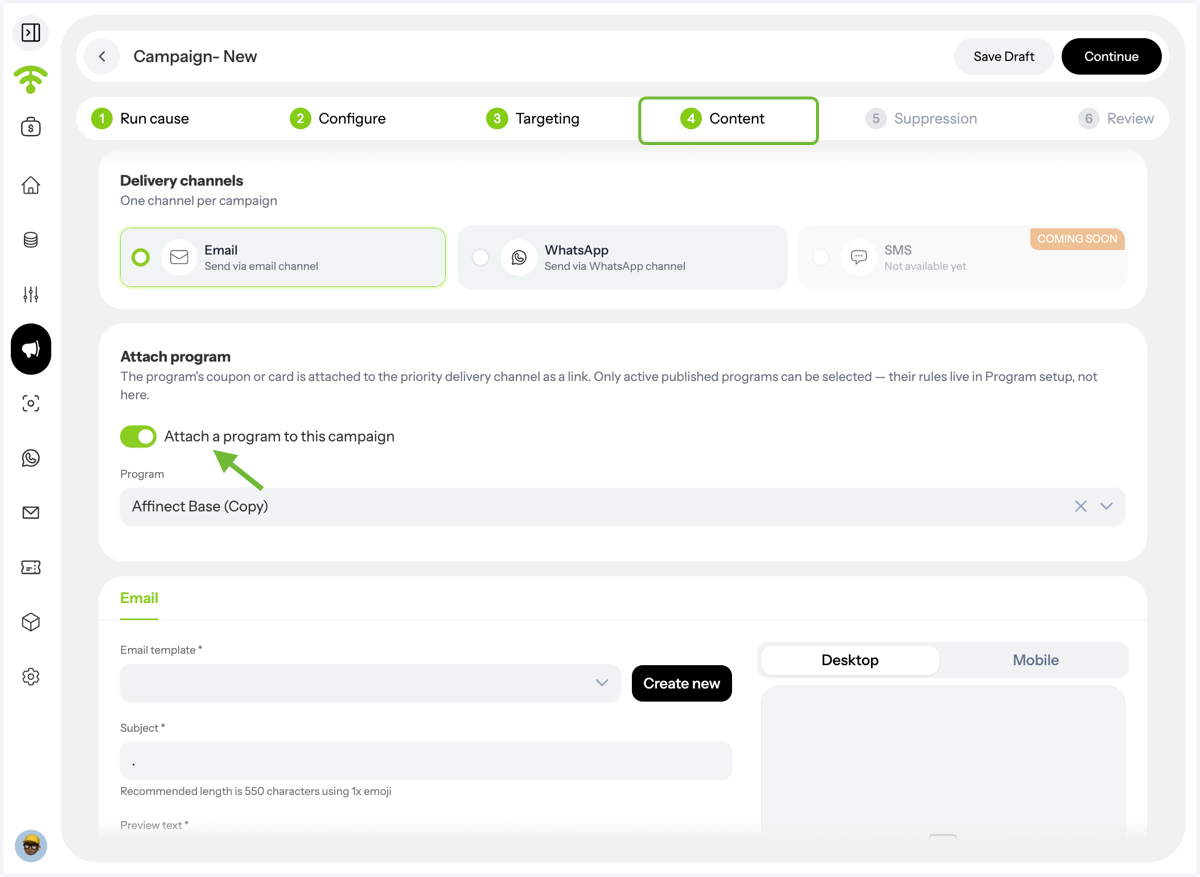Open the Home icon in sidebar
The width and height of the screenshot is (1200, 877).
31,185
